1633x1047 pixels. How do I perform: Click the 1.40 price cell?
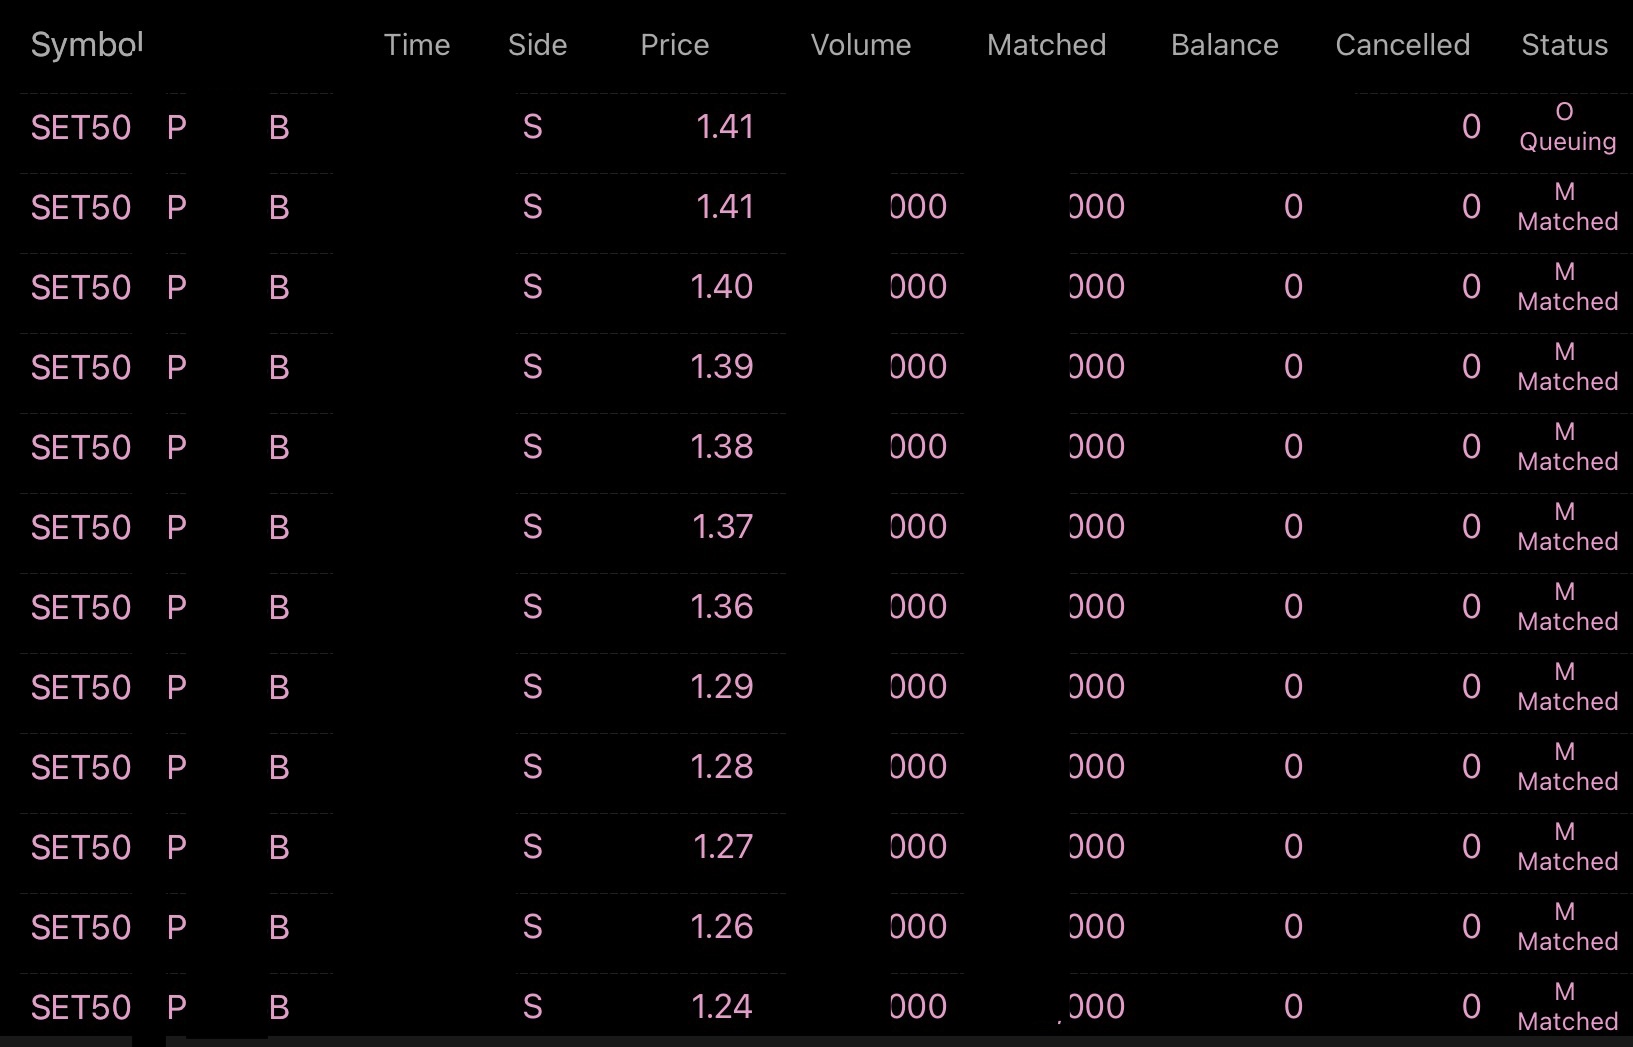click(x=721, y=288)
